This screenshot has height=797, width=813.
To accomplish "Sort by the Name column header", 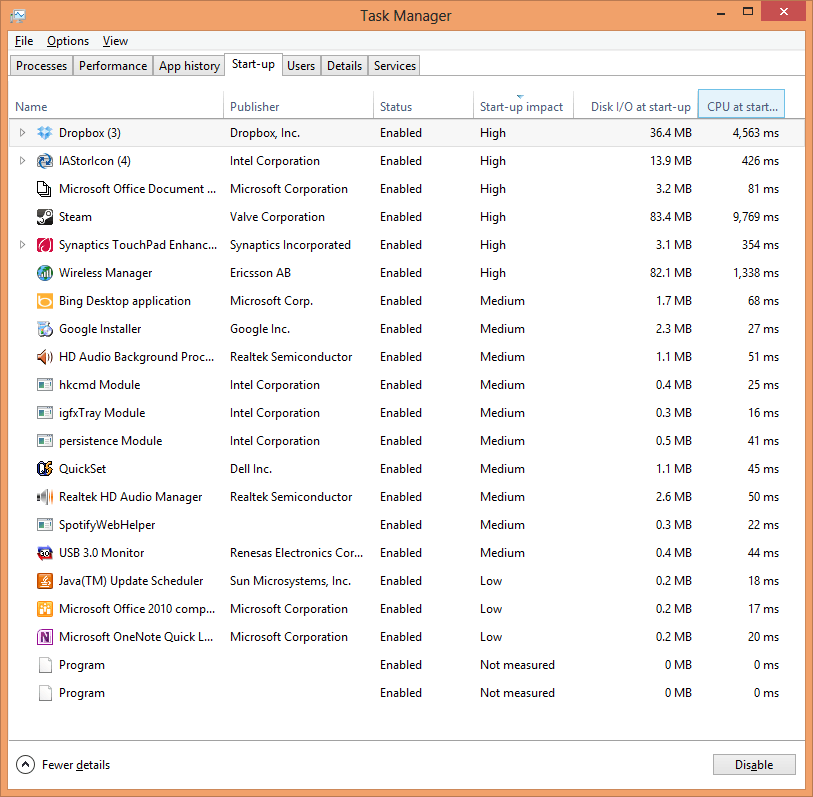I will (x=116, y=106).
